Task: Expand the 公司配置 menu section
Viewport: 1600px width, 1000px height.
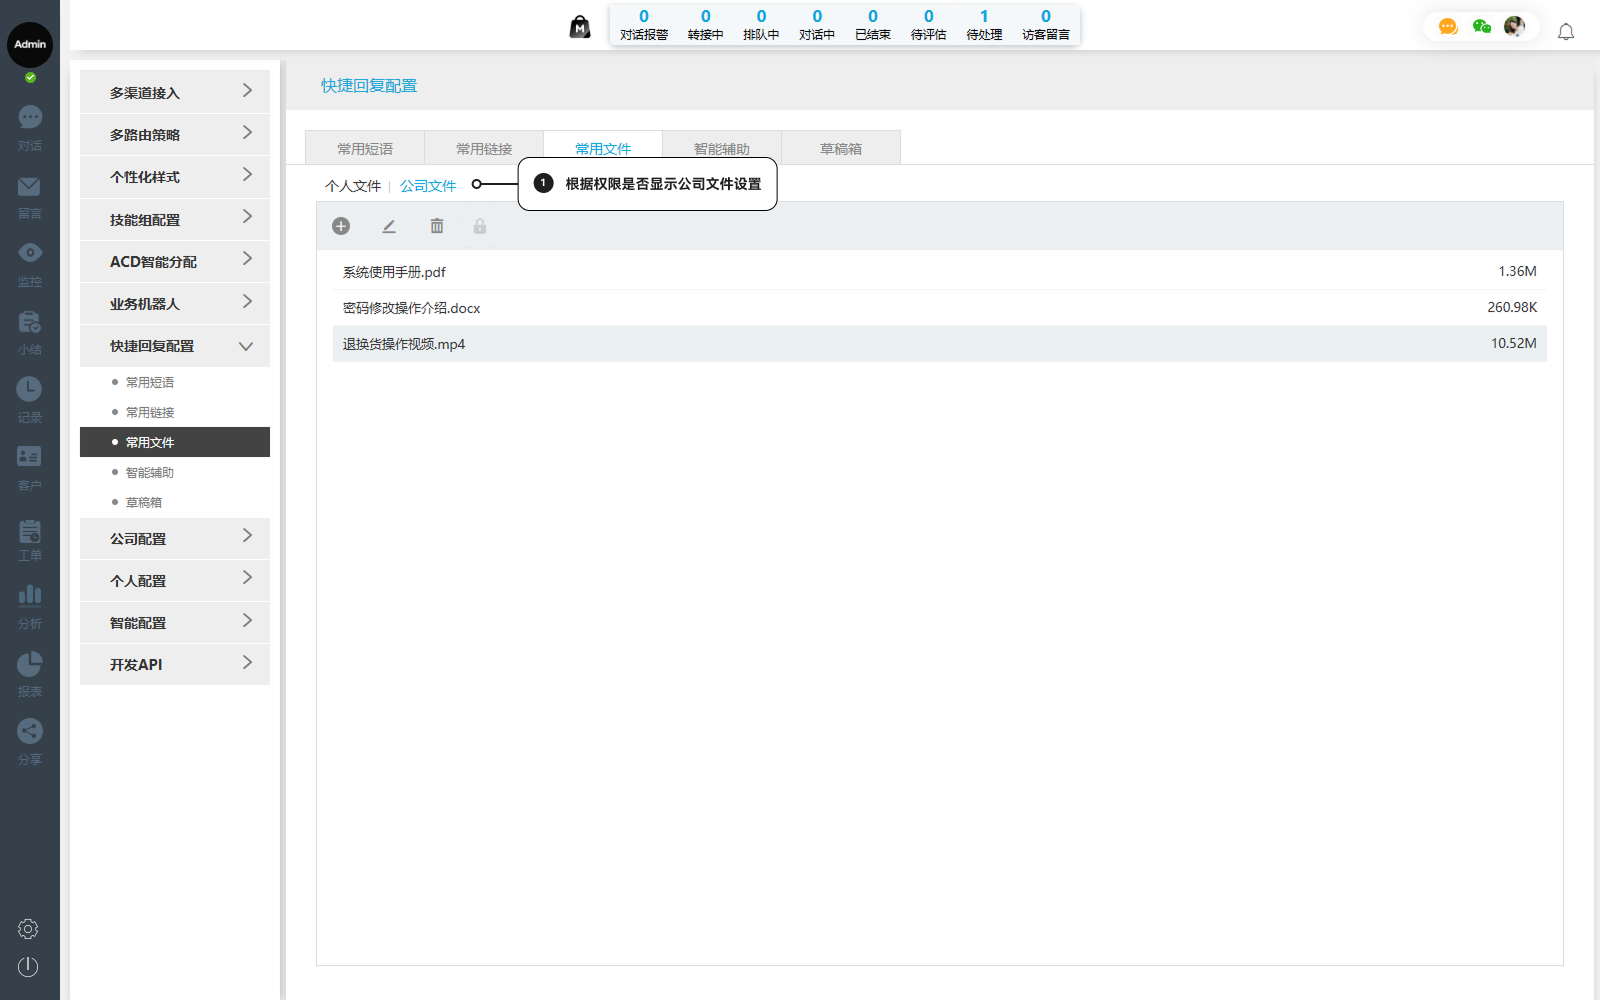Action: [x=175, y=538]
